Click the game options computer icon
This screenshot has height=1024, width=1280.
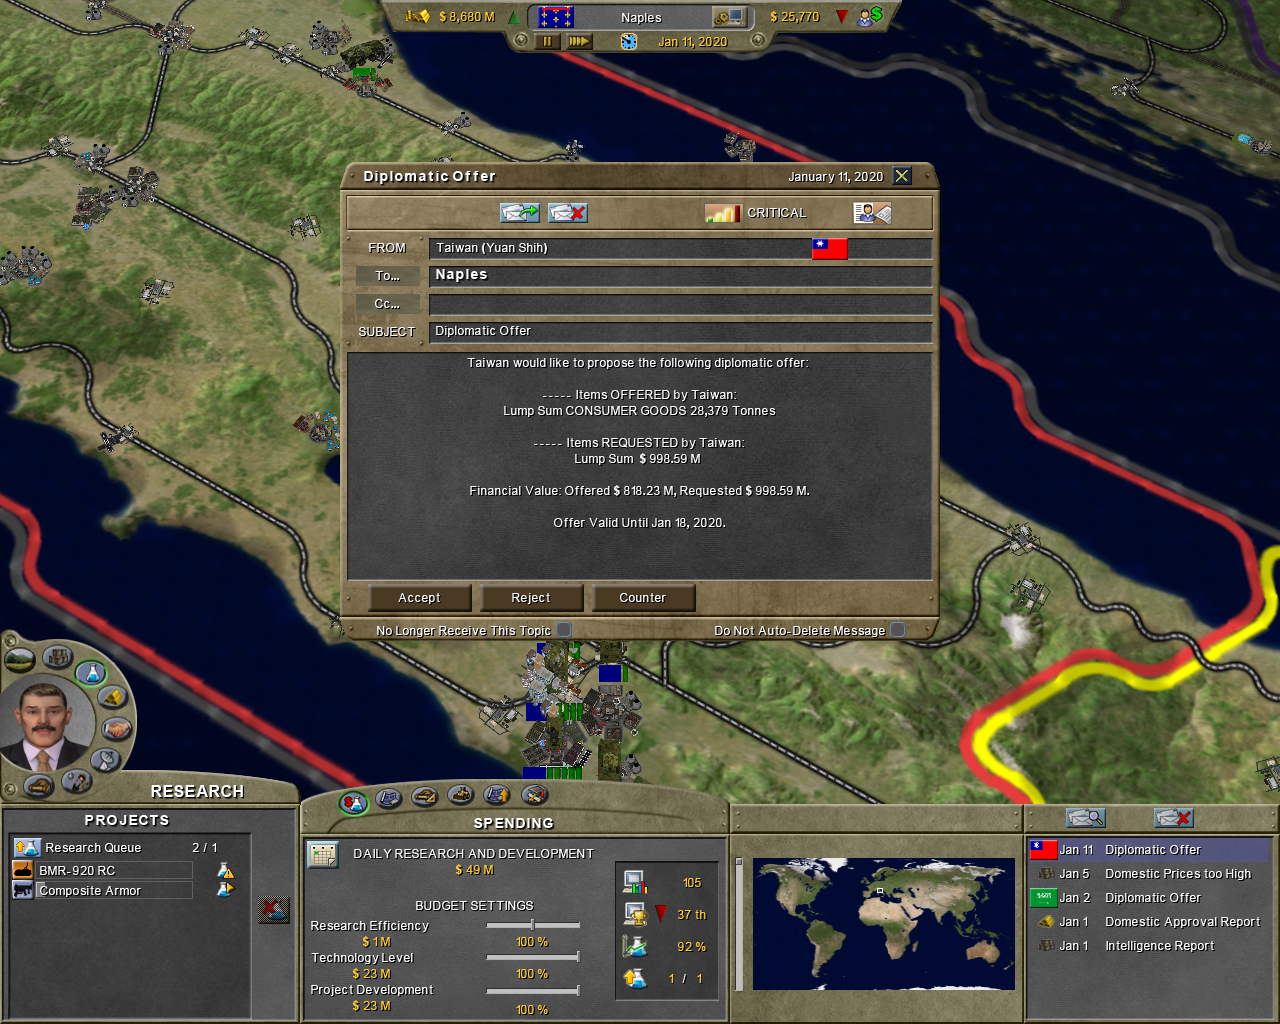[x=728, y=17]
